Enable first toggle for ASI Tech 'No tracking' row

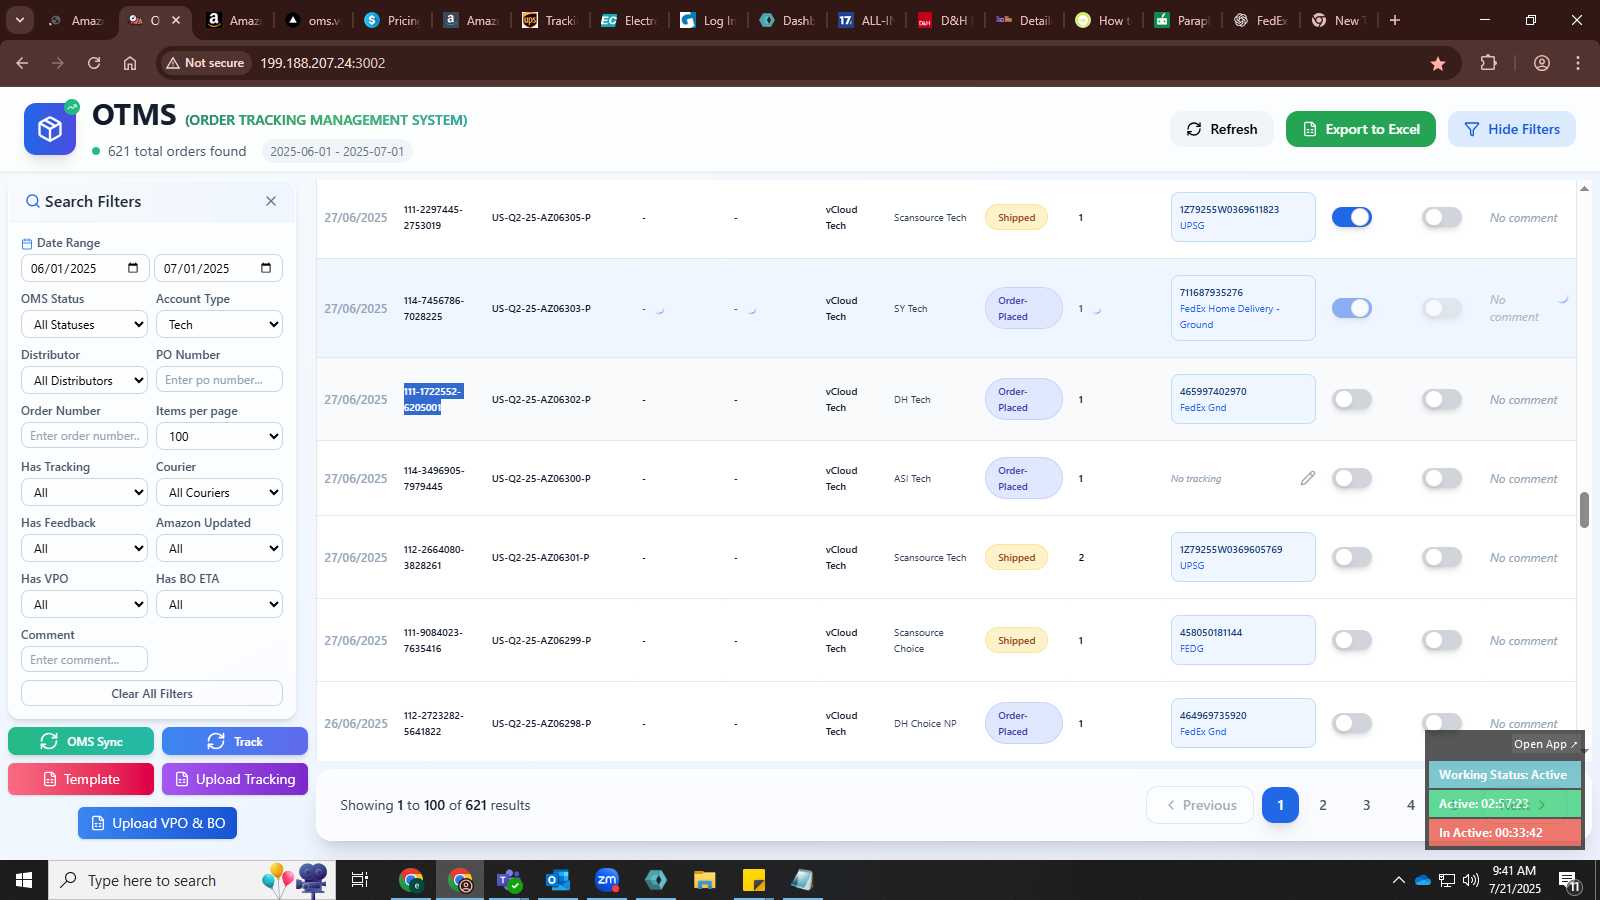click(1352, 478)
